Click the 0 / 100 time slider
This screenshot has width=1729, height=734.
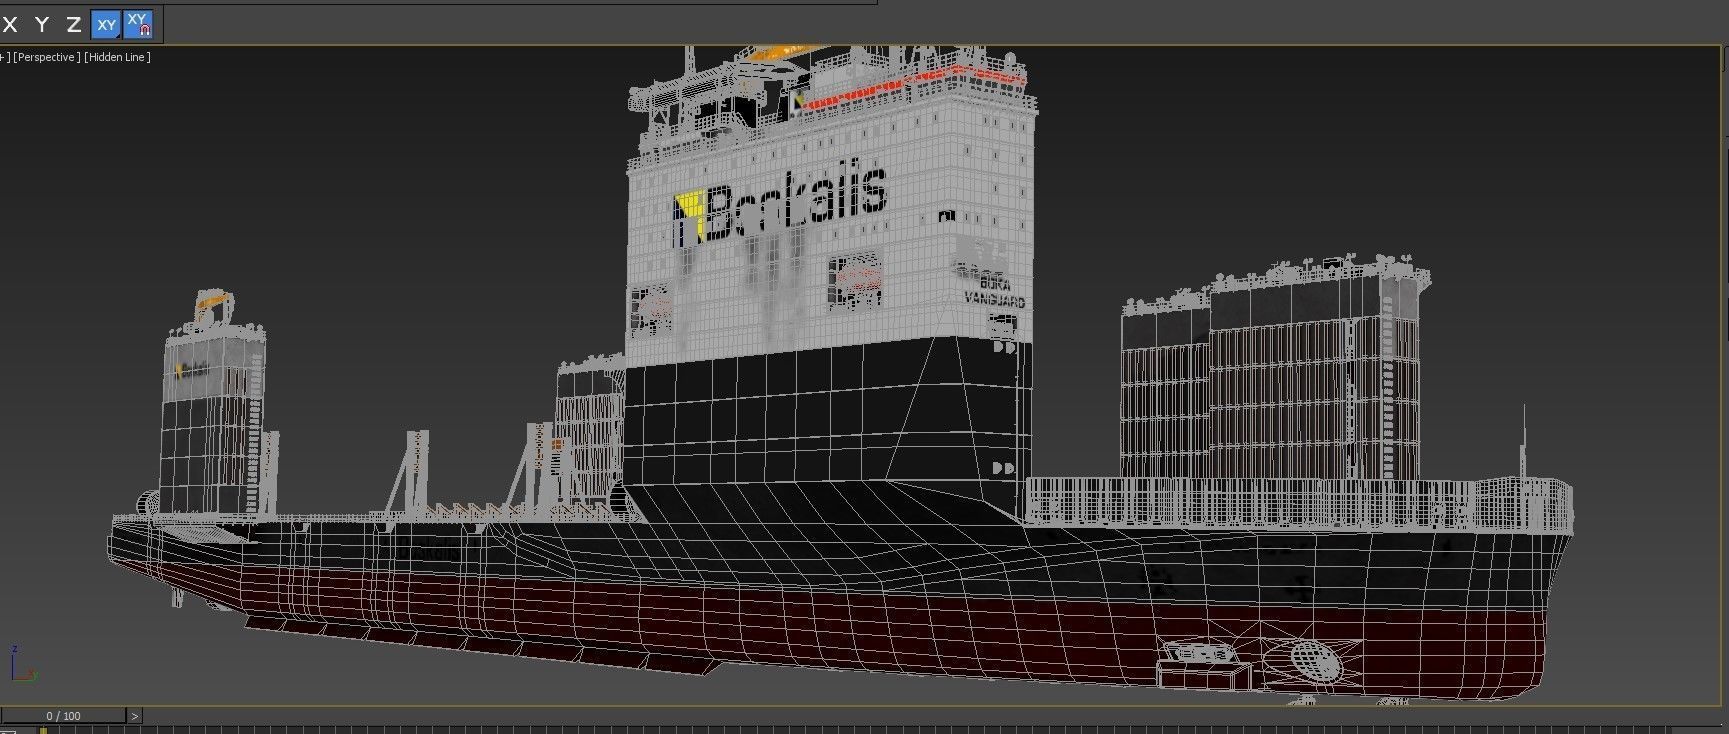(x=63, y=716)
